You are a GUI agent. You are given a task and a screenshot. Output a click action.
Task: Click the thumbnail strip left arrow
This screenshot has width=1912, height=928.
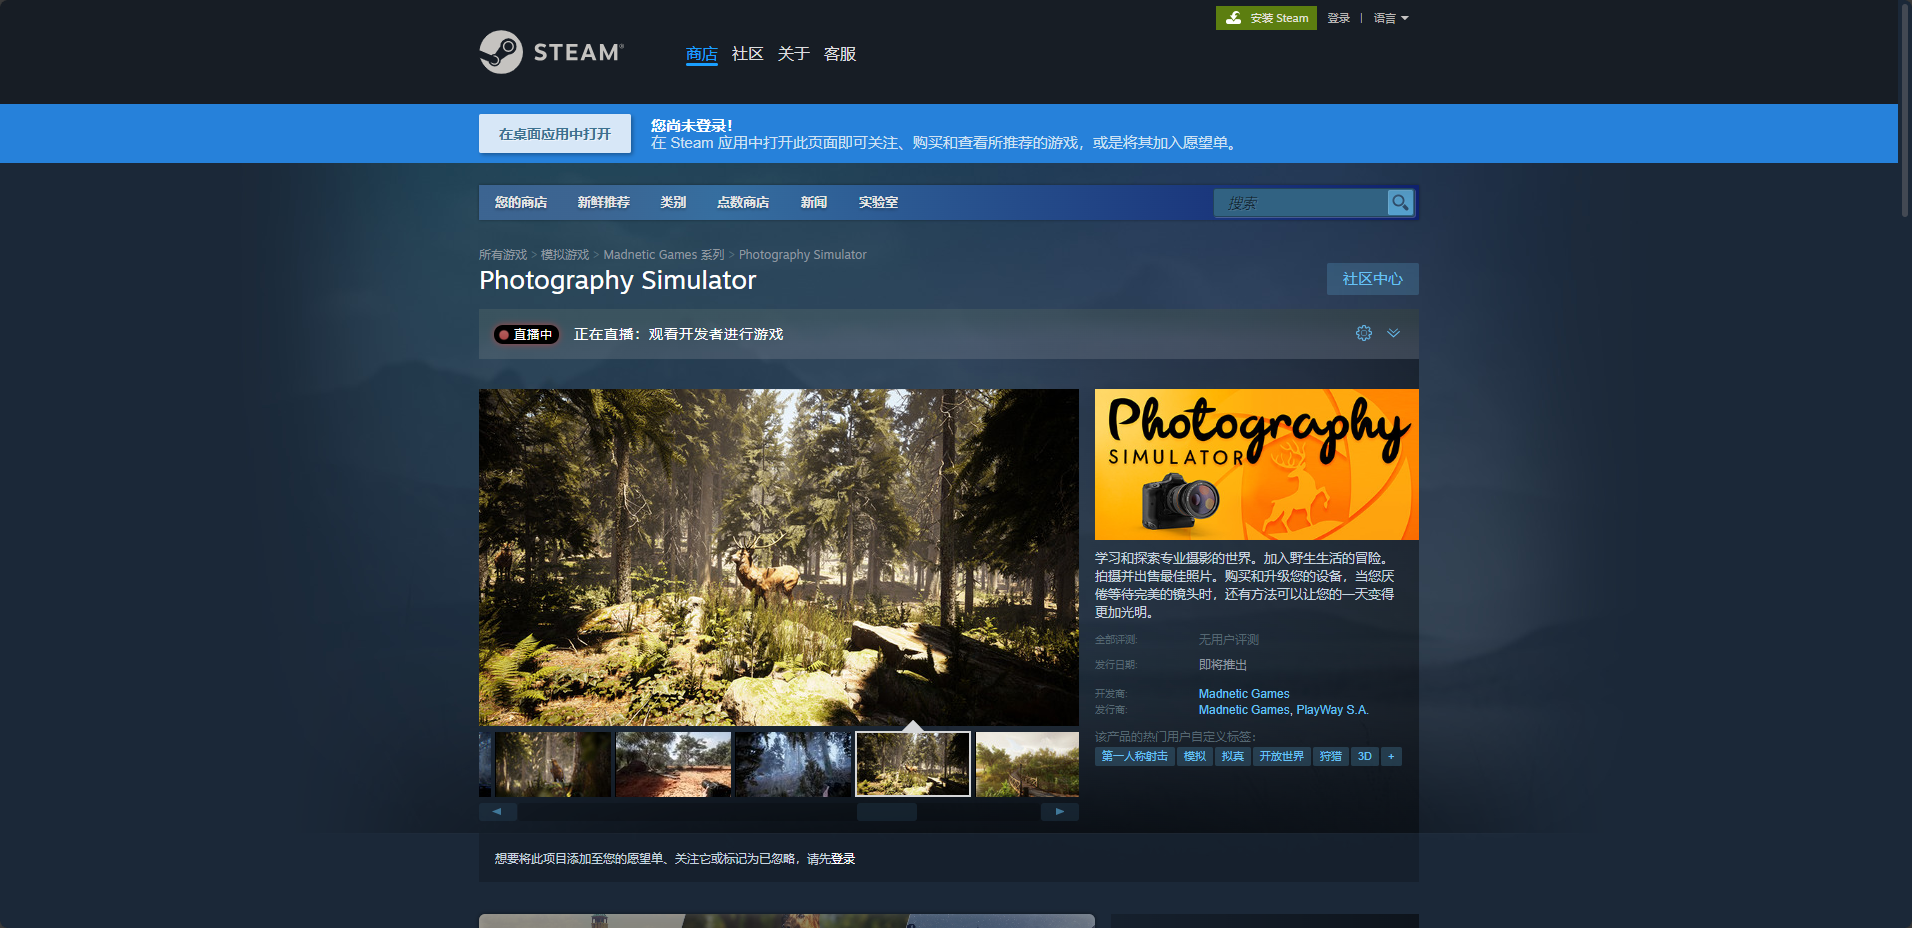point(497,812)
